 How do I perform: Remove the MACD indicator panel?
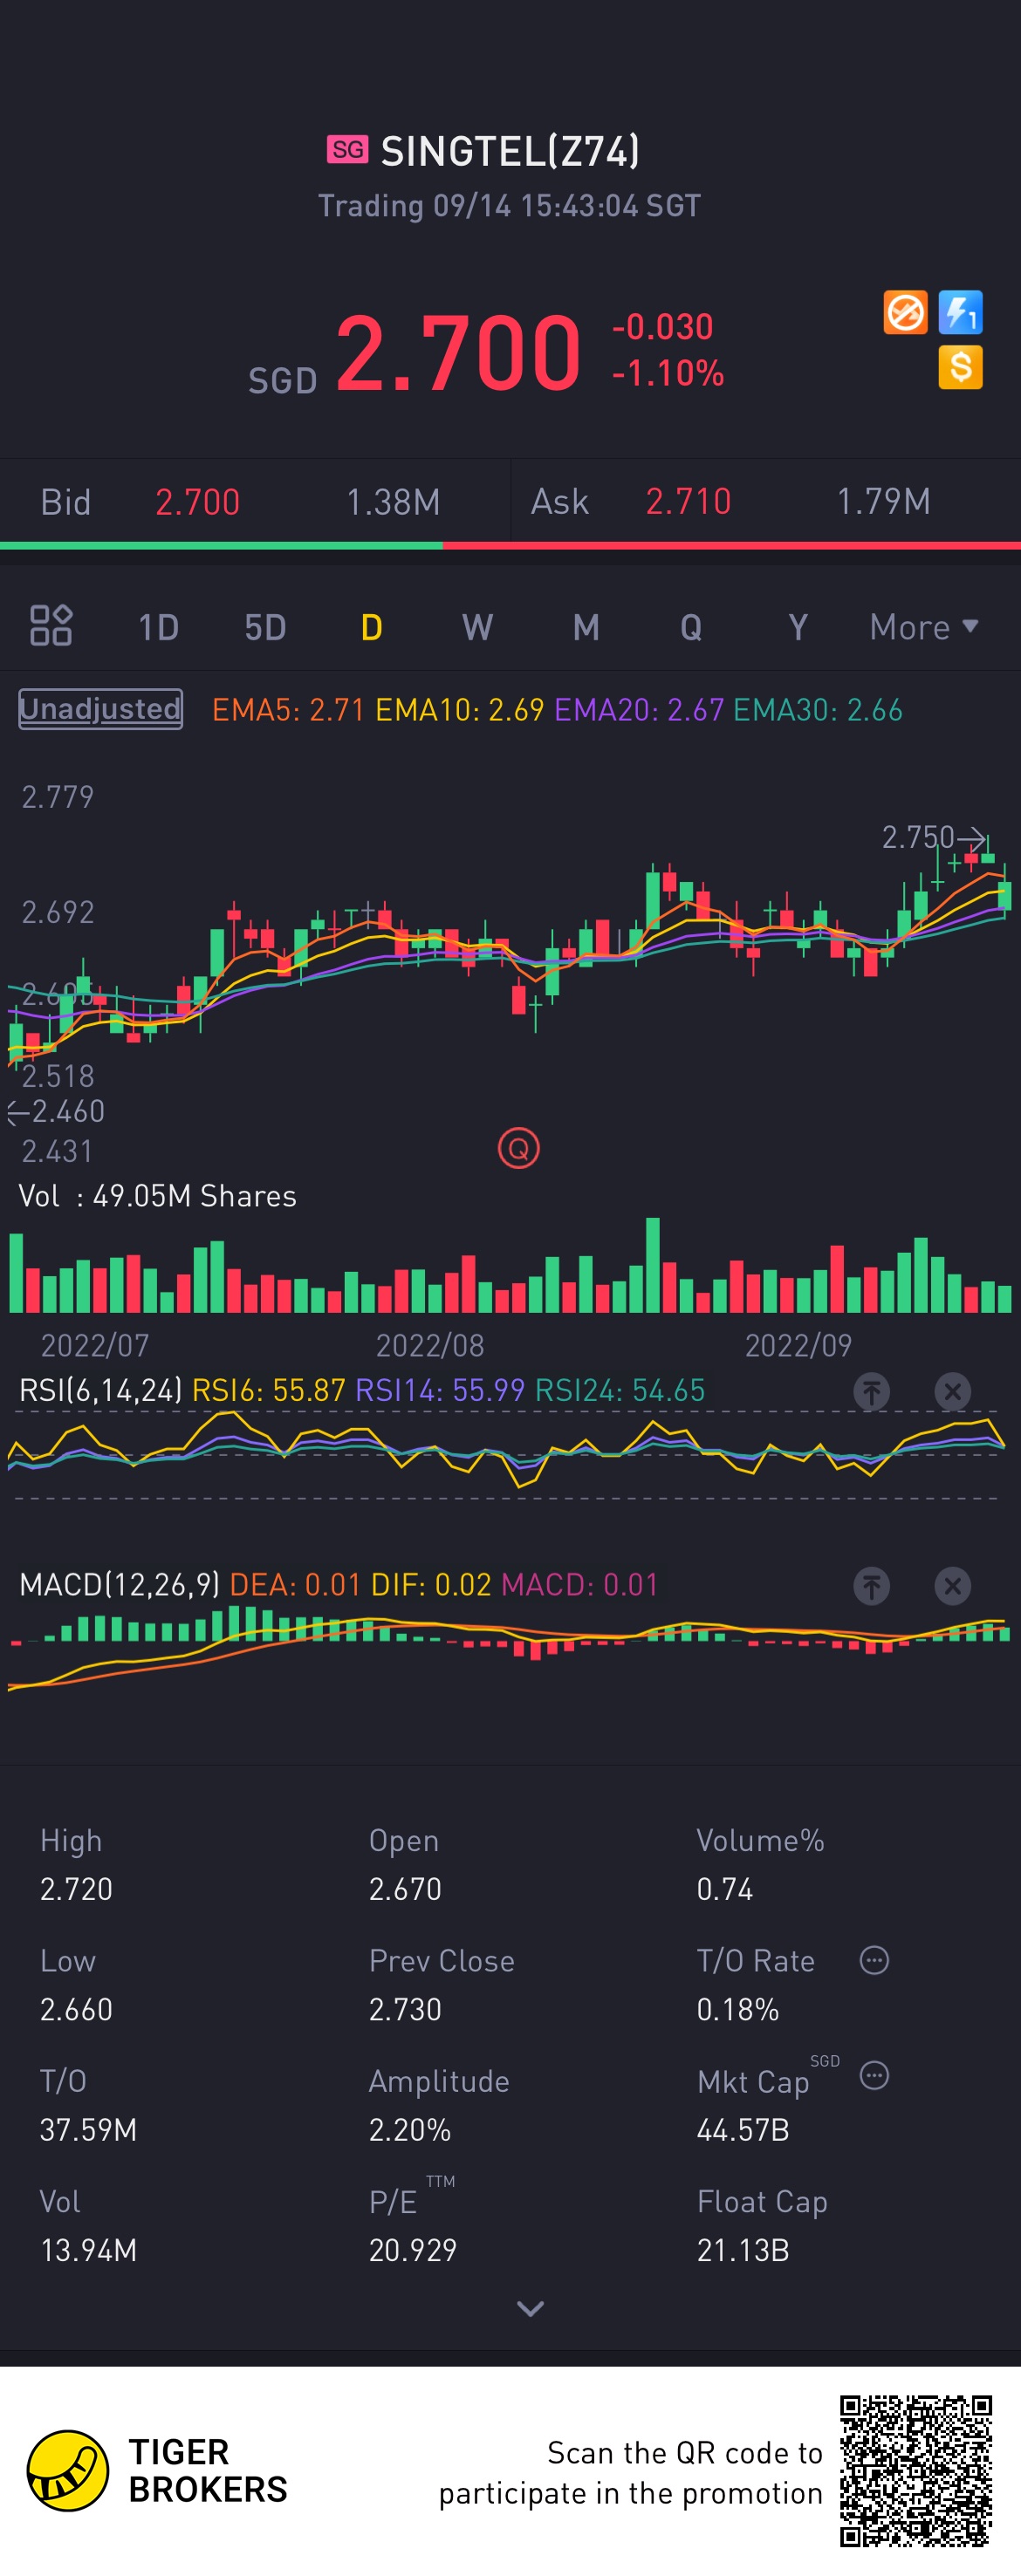coord(952,1585)
